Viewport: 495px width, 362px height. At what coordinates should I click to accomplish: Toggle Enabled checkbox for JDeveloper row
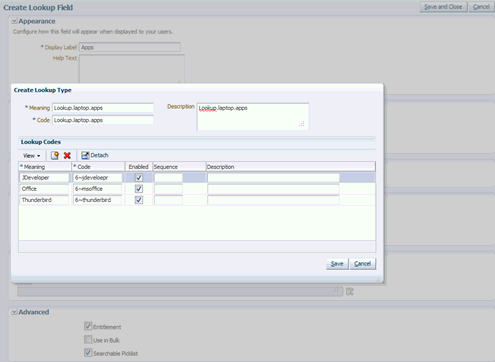(x=139, y=178)
